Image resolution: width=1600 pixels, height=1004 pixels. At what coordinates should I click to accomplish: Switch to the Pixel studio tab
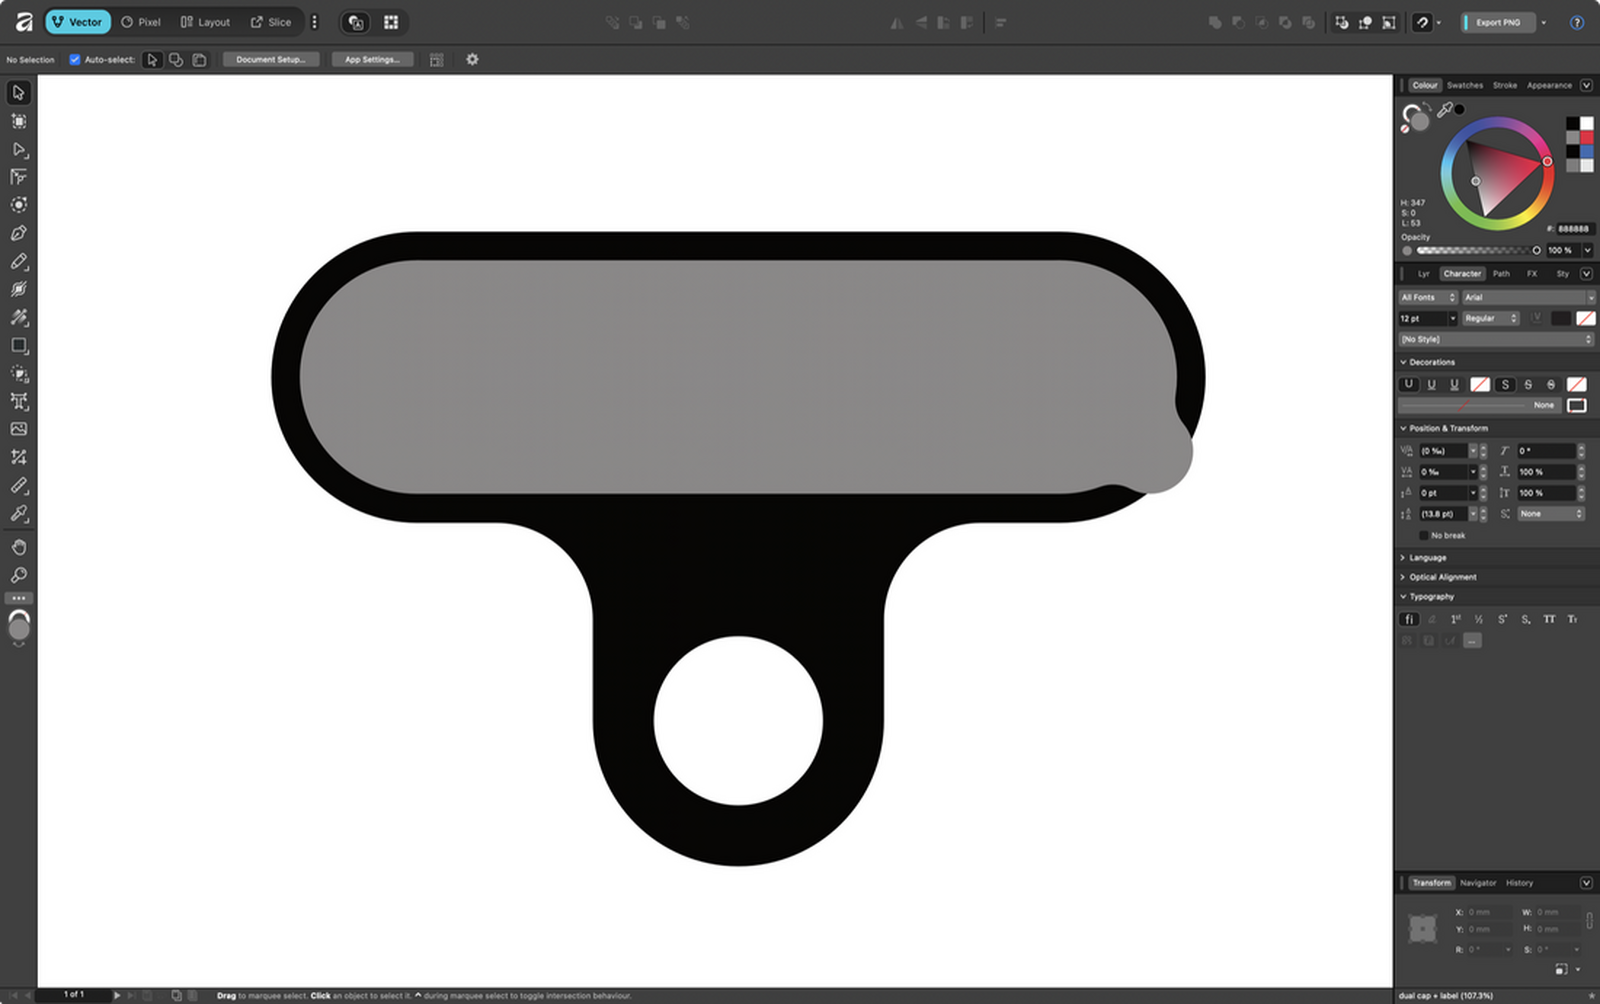[x=141, y=22]
